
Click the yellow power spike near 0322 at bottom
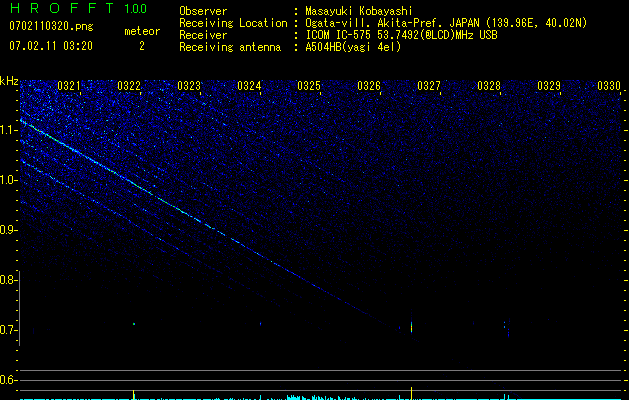point(134,394)
